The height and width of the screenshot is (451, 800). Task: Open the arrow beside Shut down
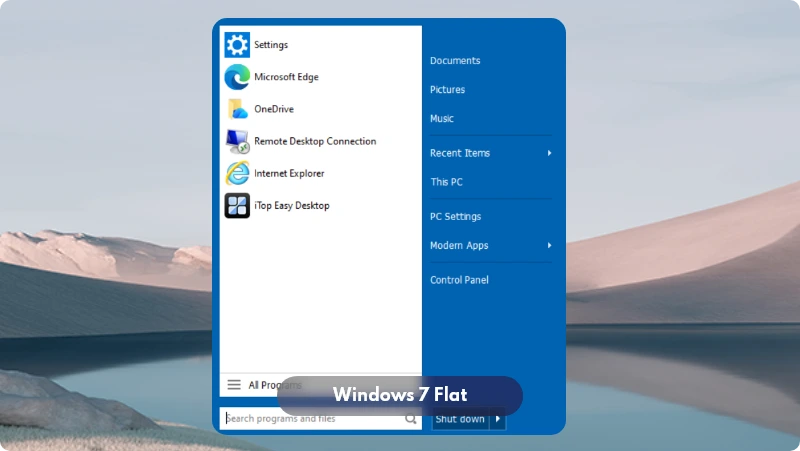pos(499,420)
